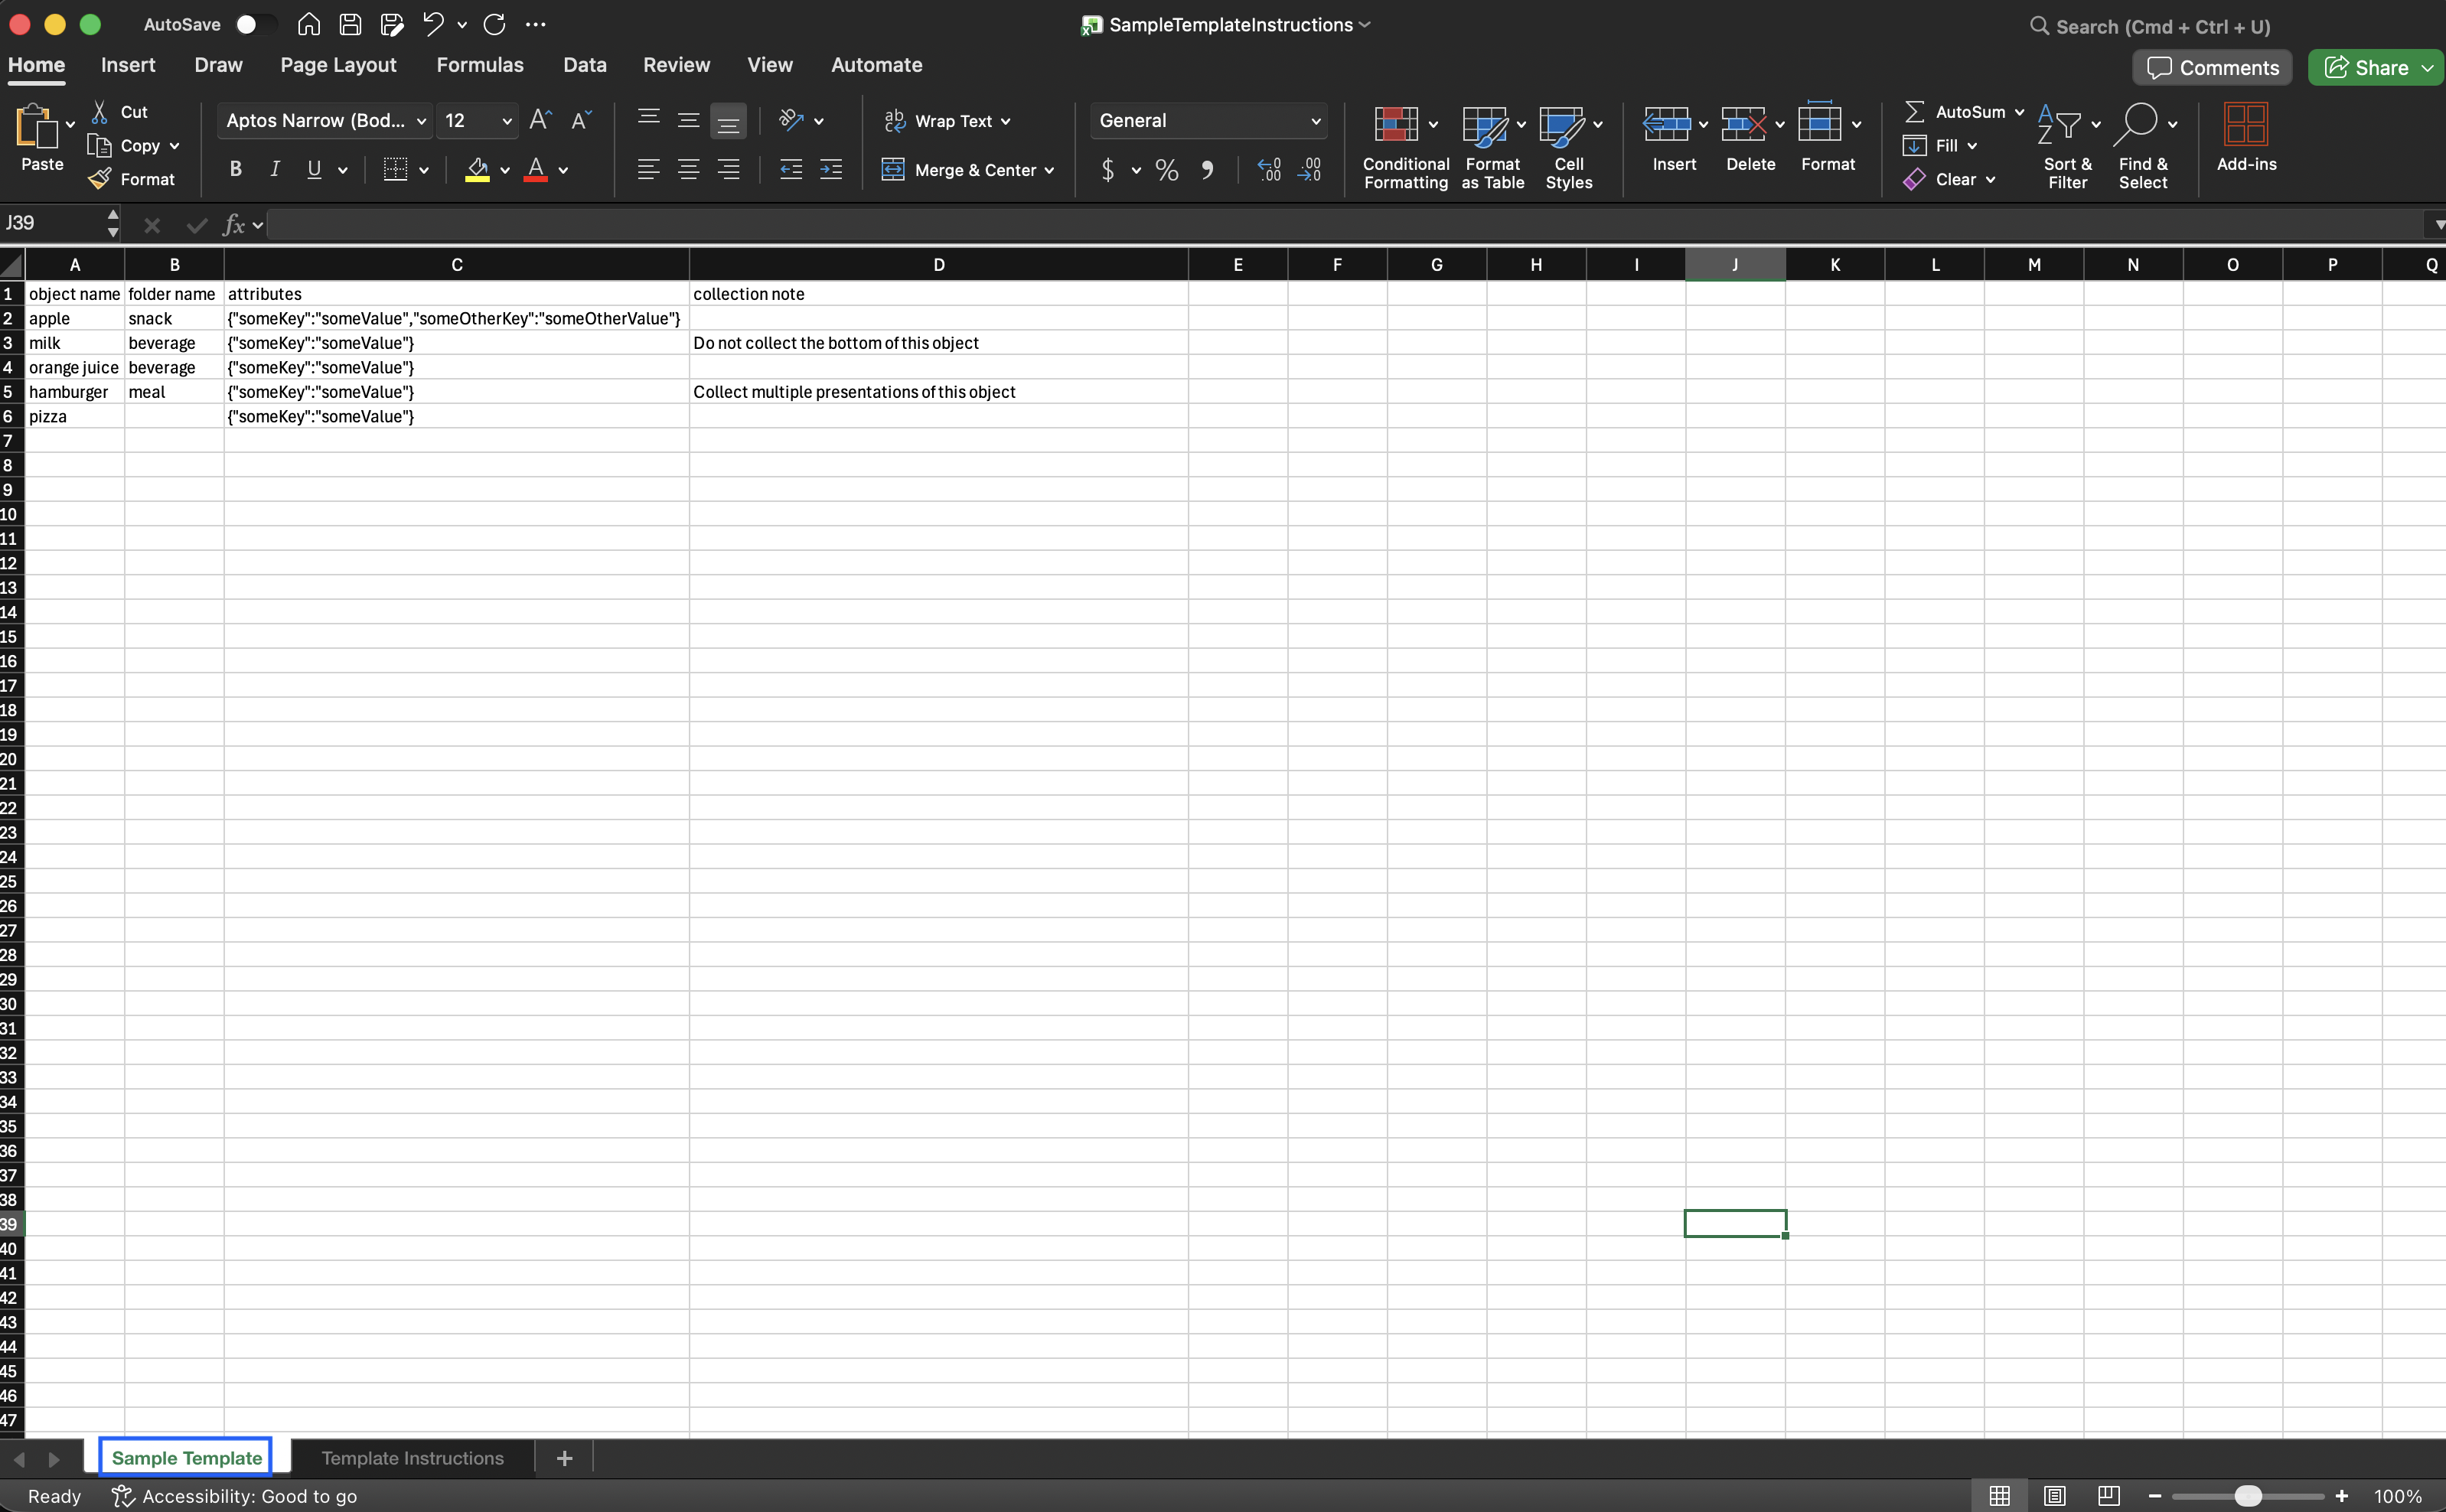Open the Formulas ribbon tab
The image size is (2446, 1512).
(479, 65)
